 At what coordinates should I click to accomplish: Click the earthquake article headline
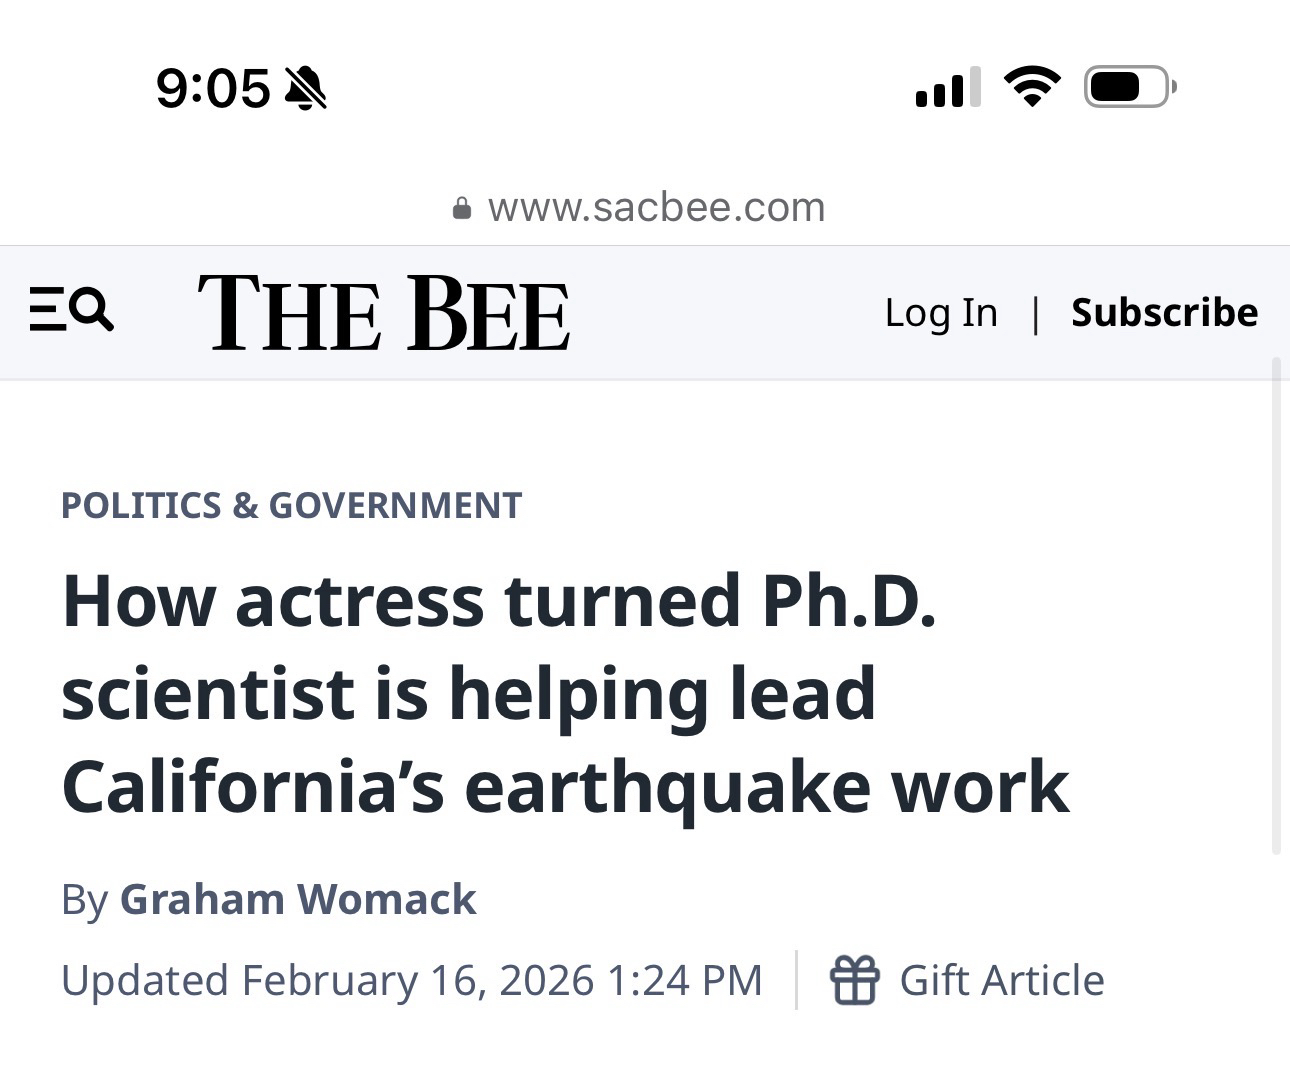tap(565, 693)
